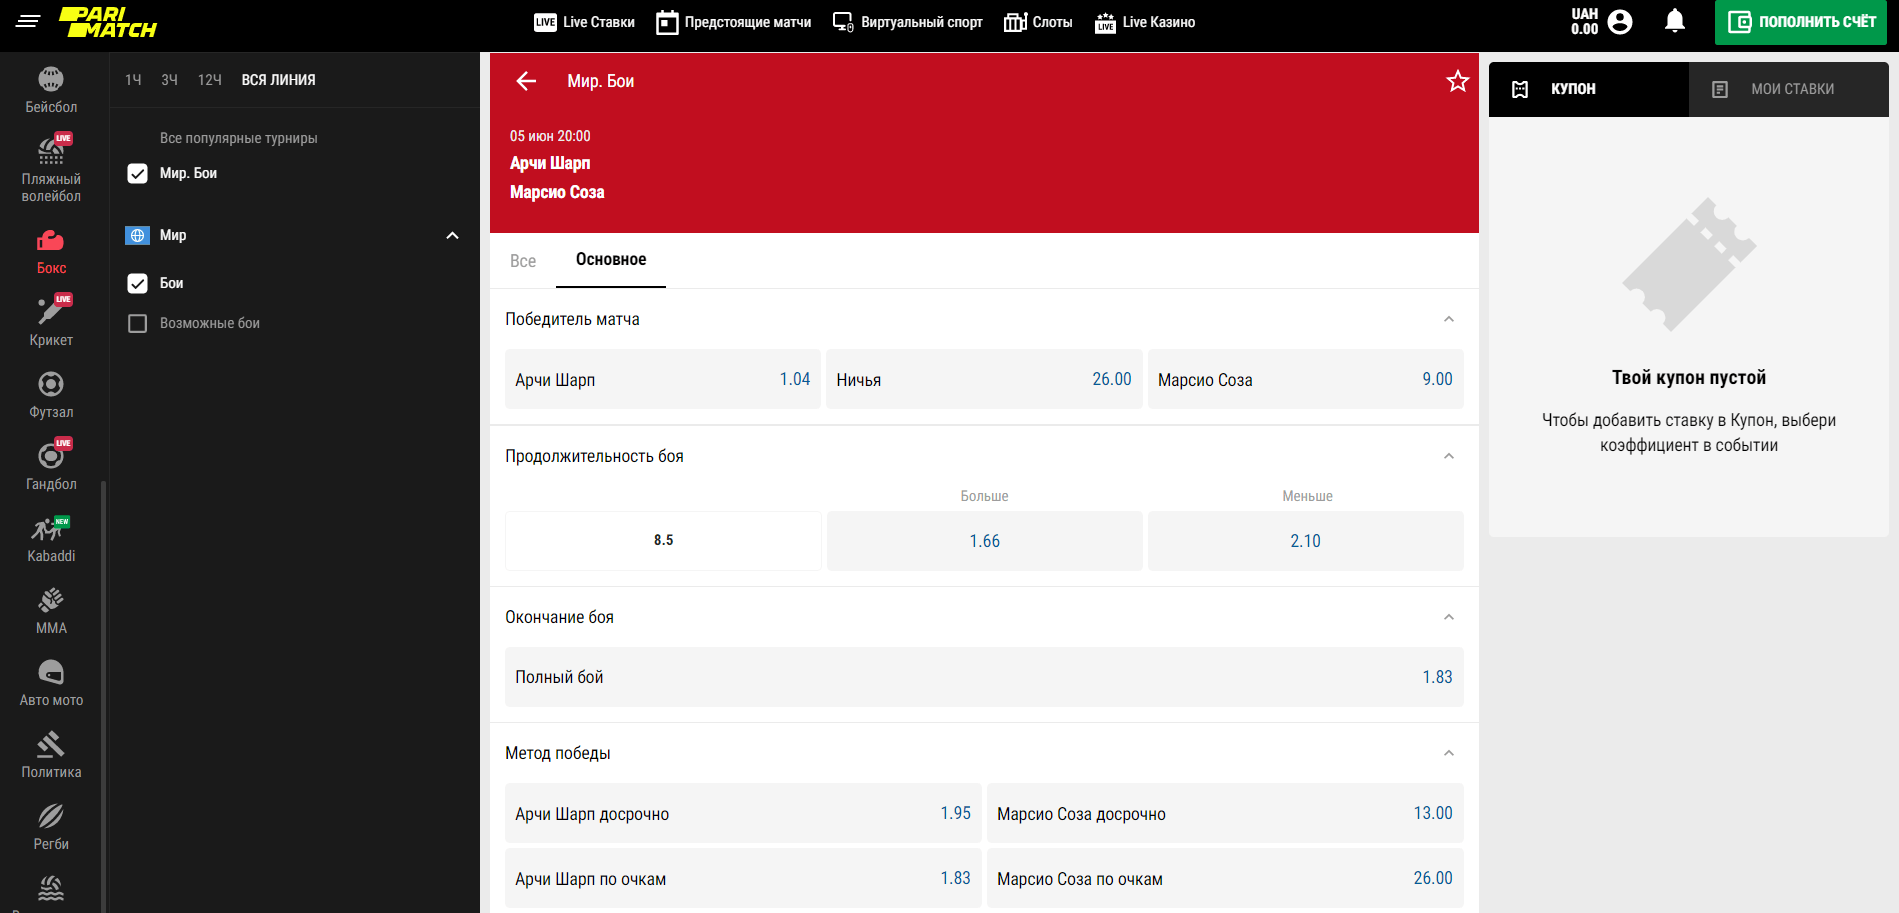Click the notifications bell icon

click(x=1674, y=21)
